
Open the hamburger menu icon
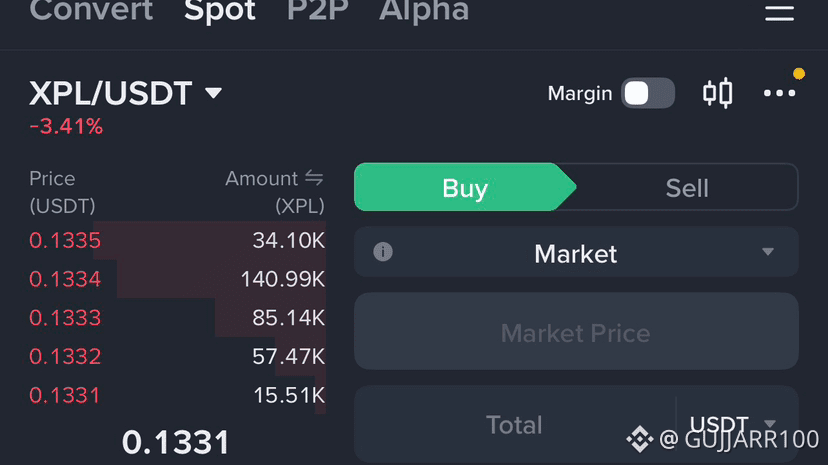coord(779,12)
